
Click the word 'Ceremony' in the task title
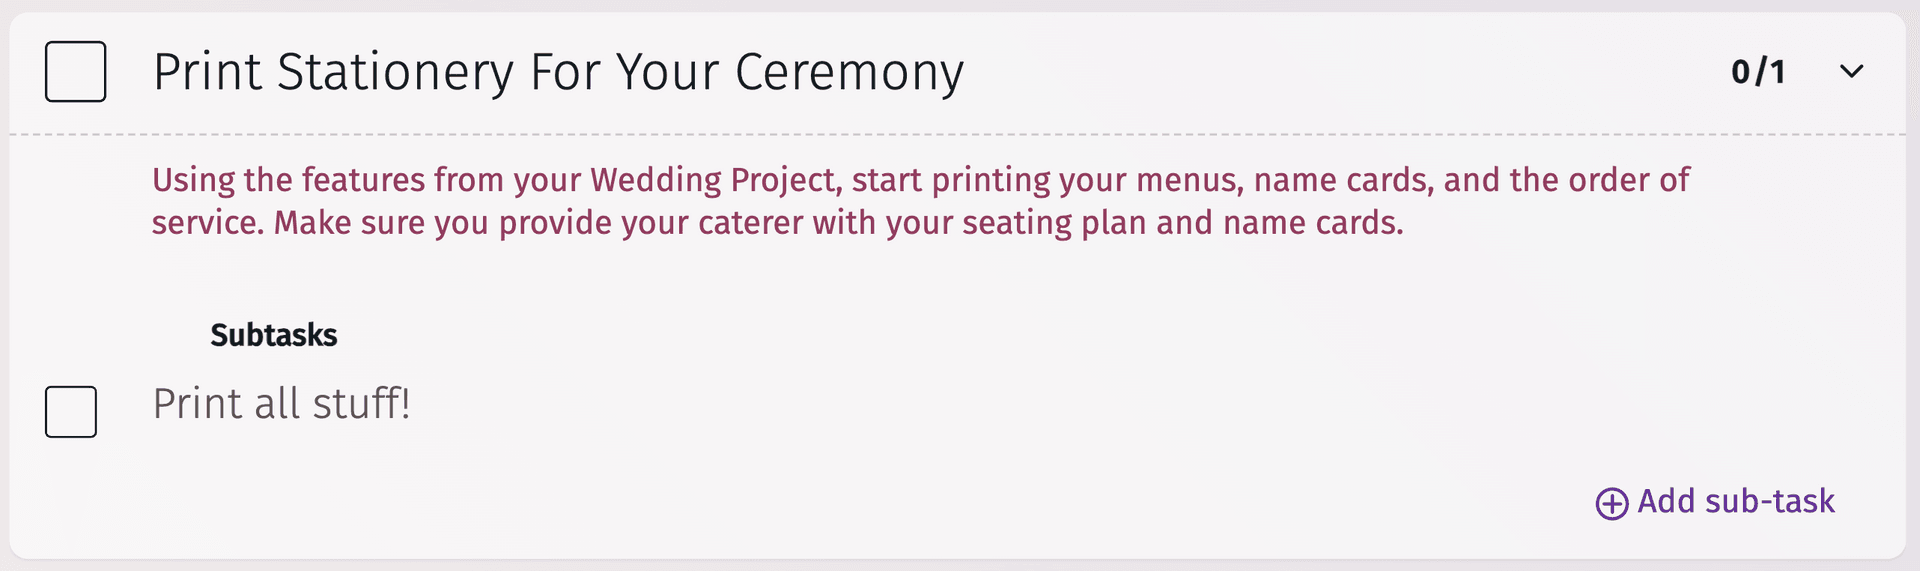(849, 72)
